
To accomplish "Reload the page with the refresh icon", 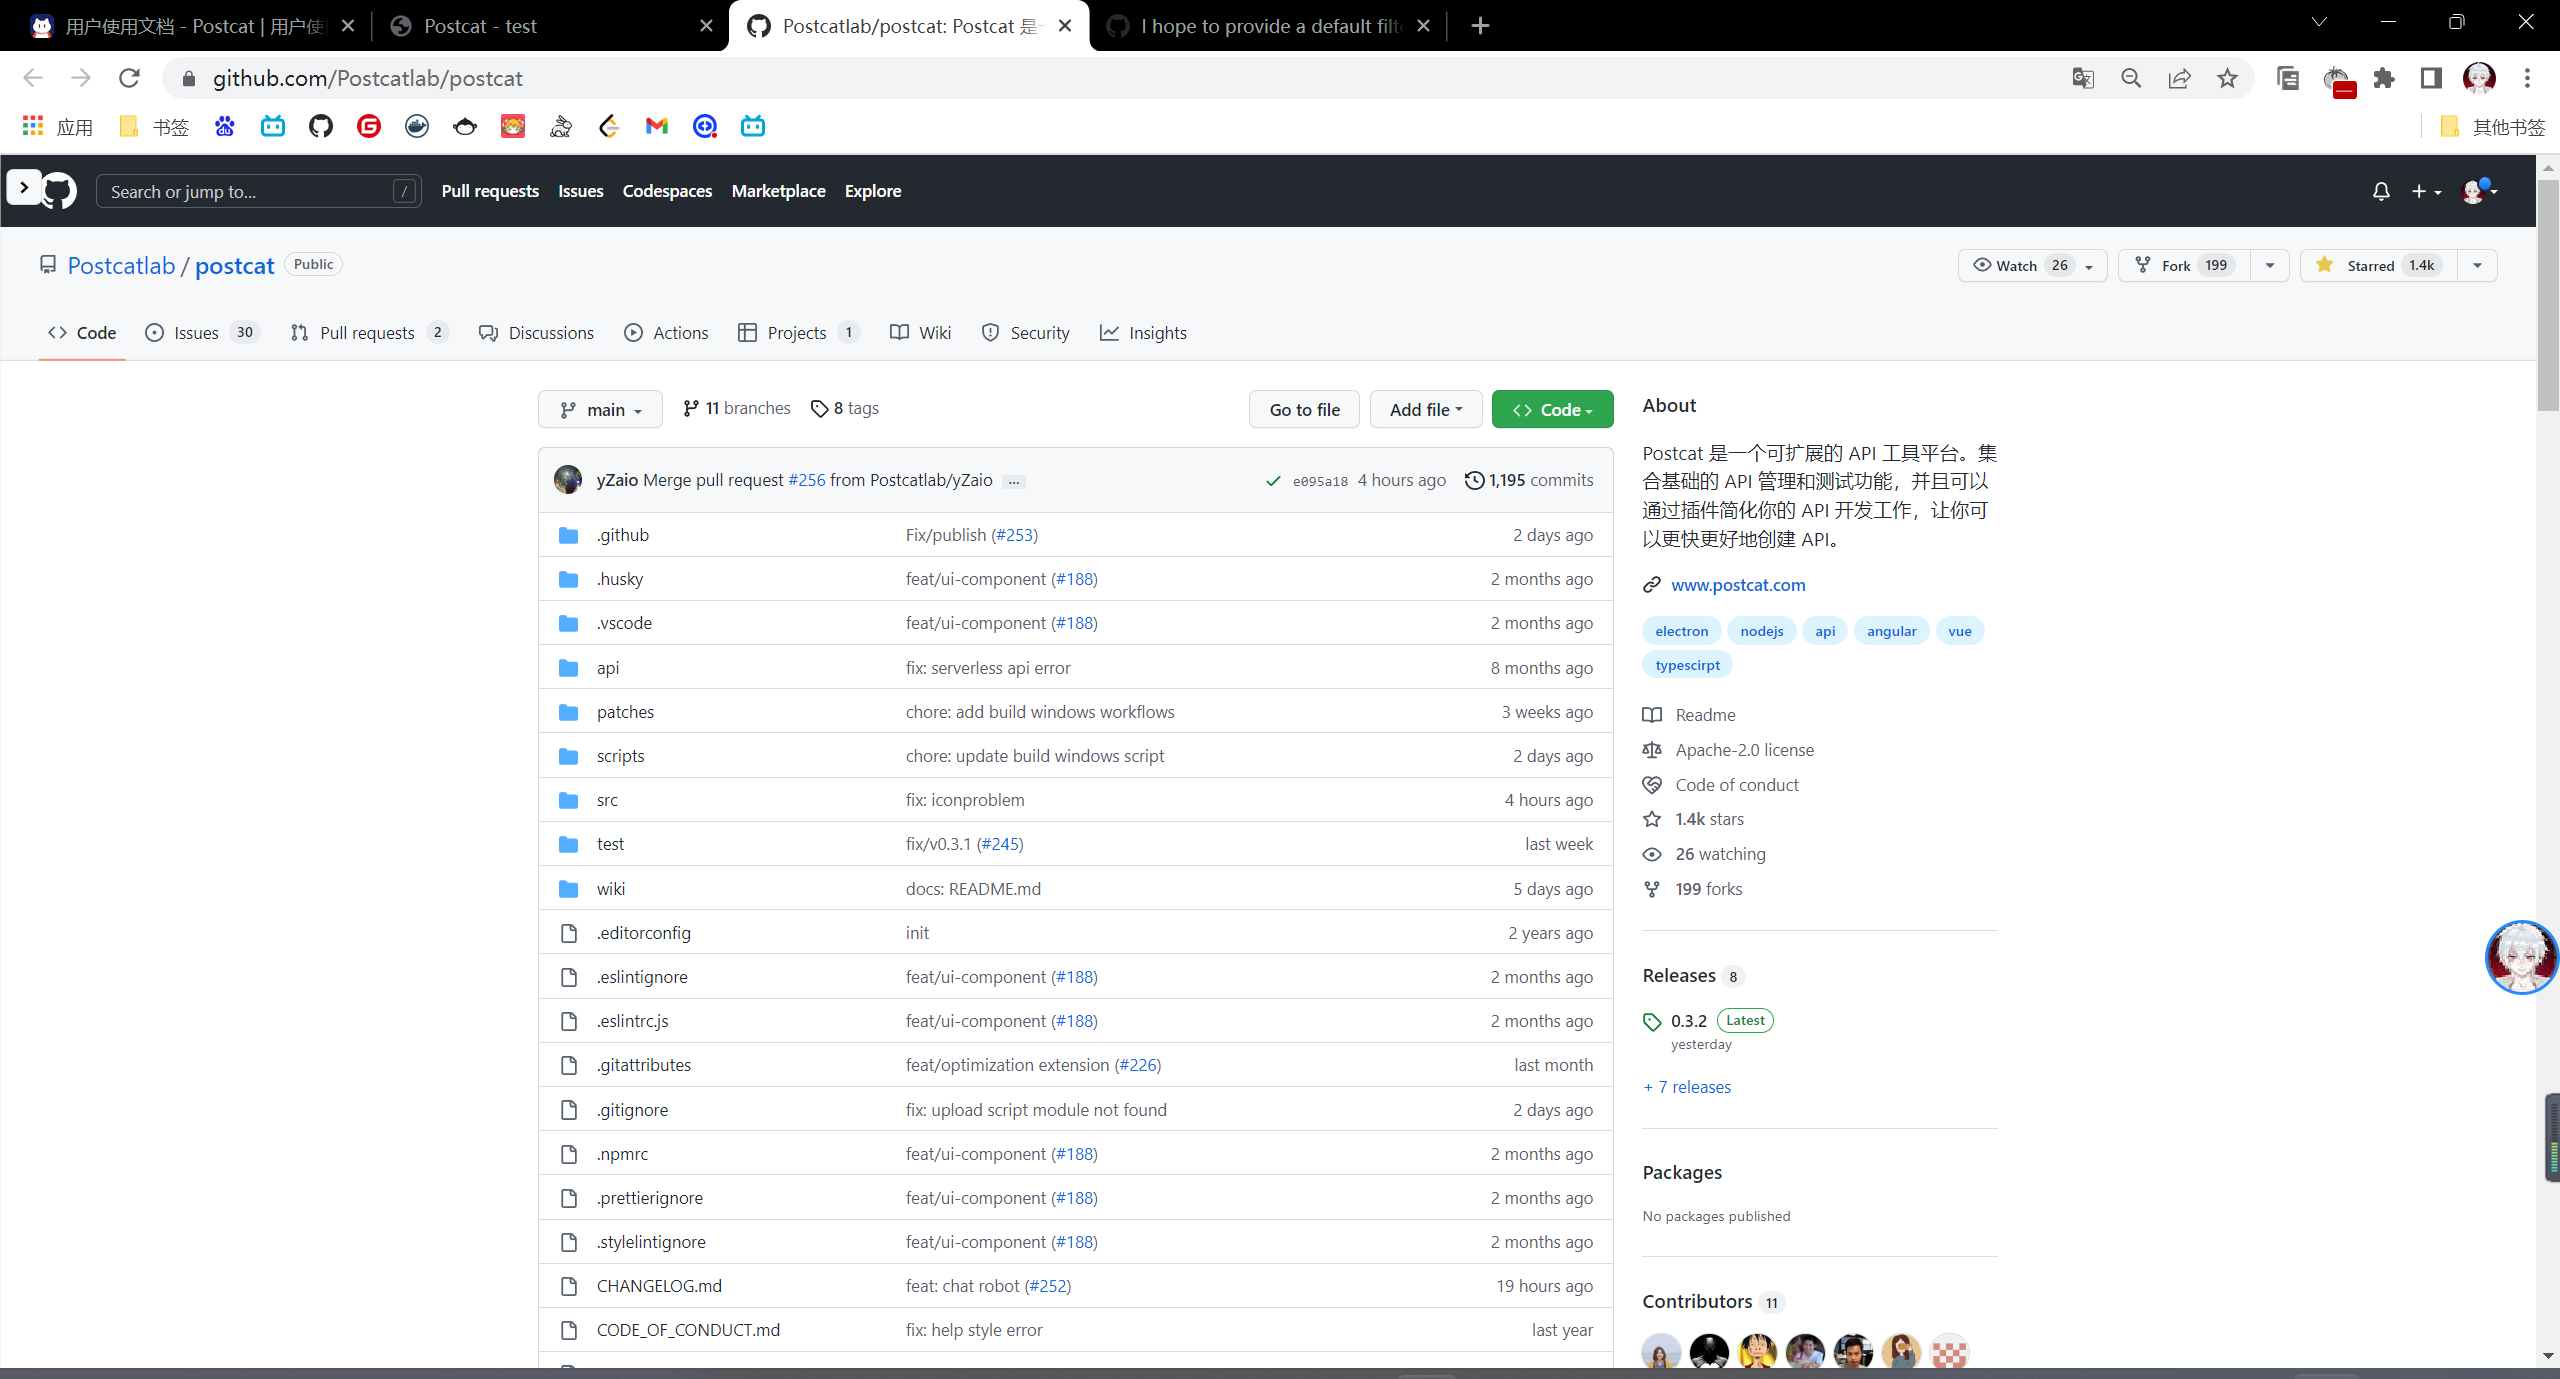I will (x=129, y=78).
